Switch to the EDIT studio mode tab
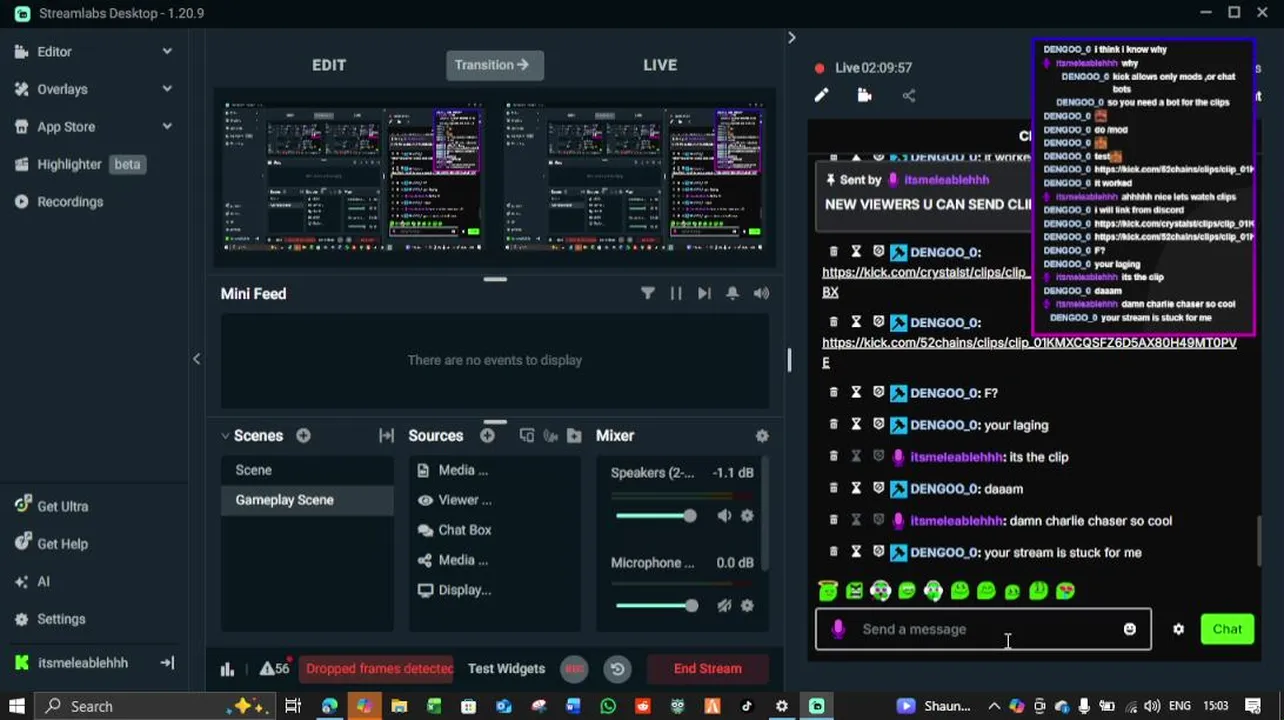The image size is (1284, 720). click(329, 65)
